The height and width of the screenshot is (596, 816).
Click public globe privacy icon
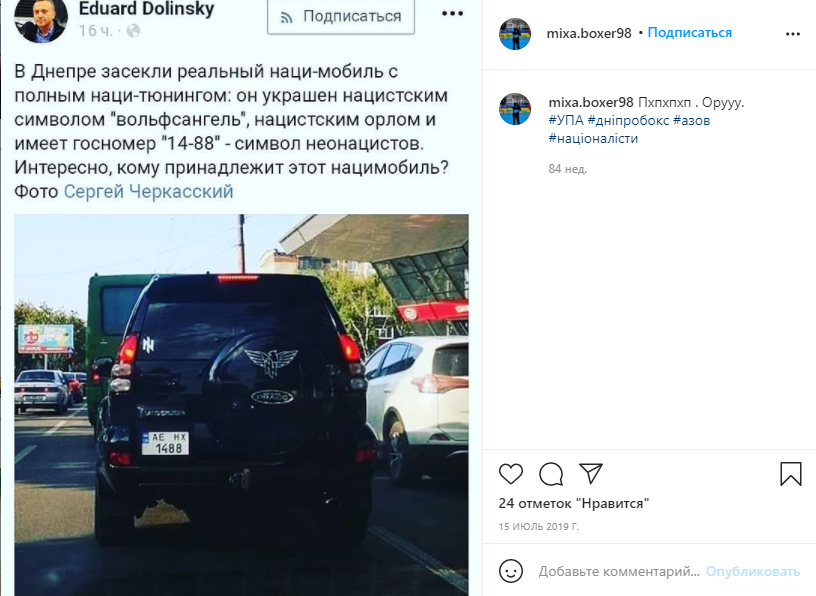click(133, 31)
